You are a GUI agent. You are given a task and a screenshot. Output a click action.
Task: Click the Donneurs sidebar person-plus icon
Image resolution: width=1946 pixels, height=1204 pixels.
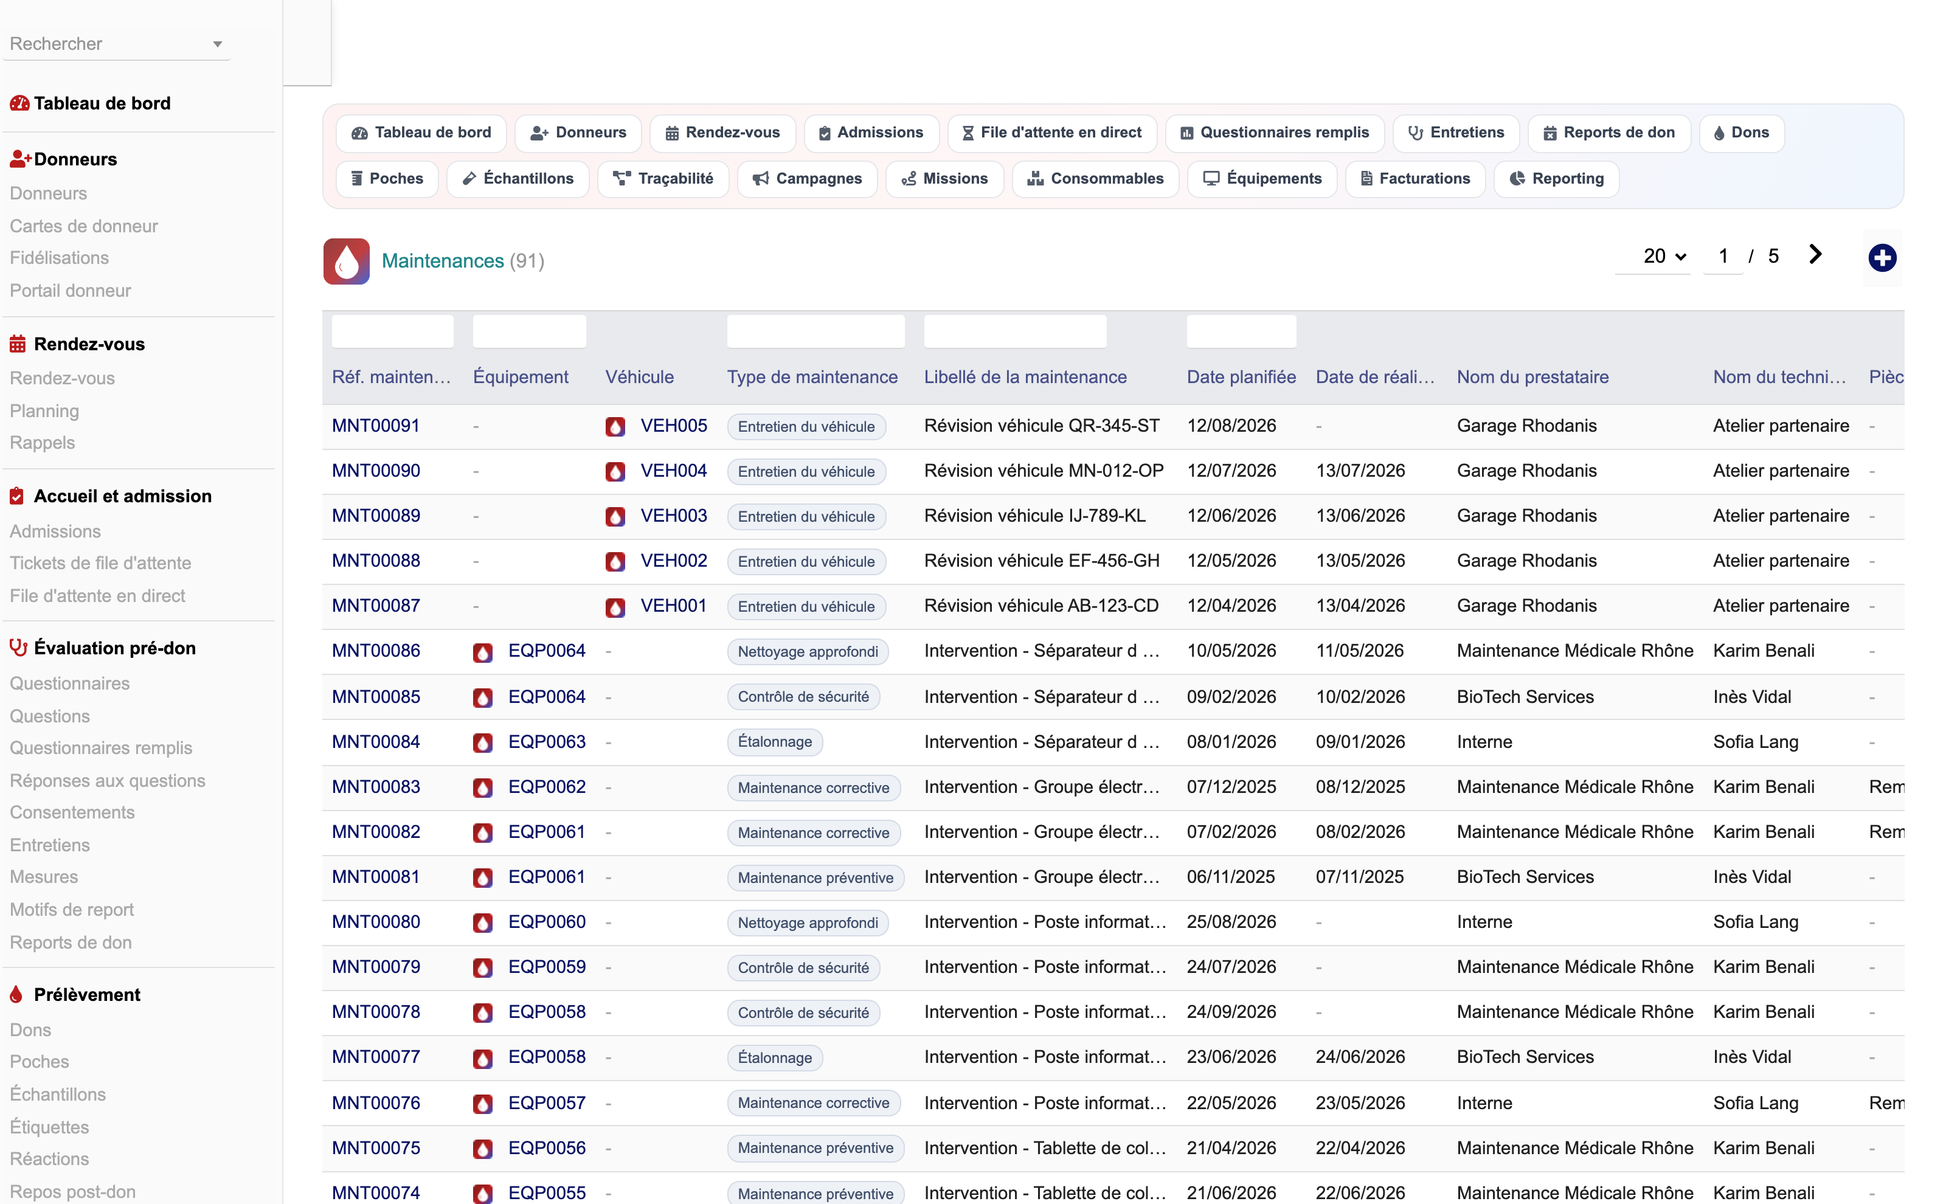click(x=20, y=159)
